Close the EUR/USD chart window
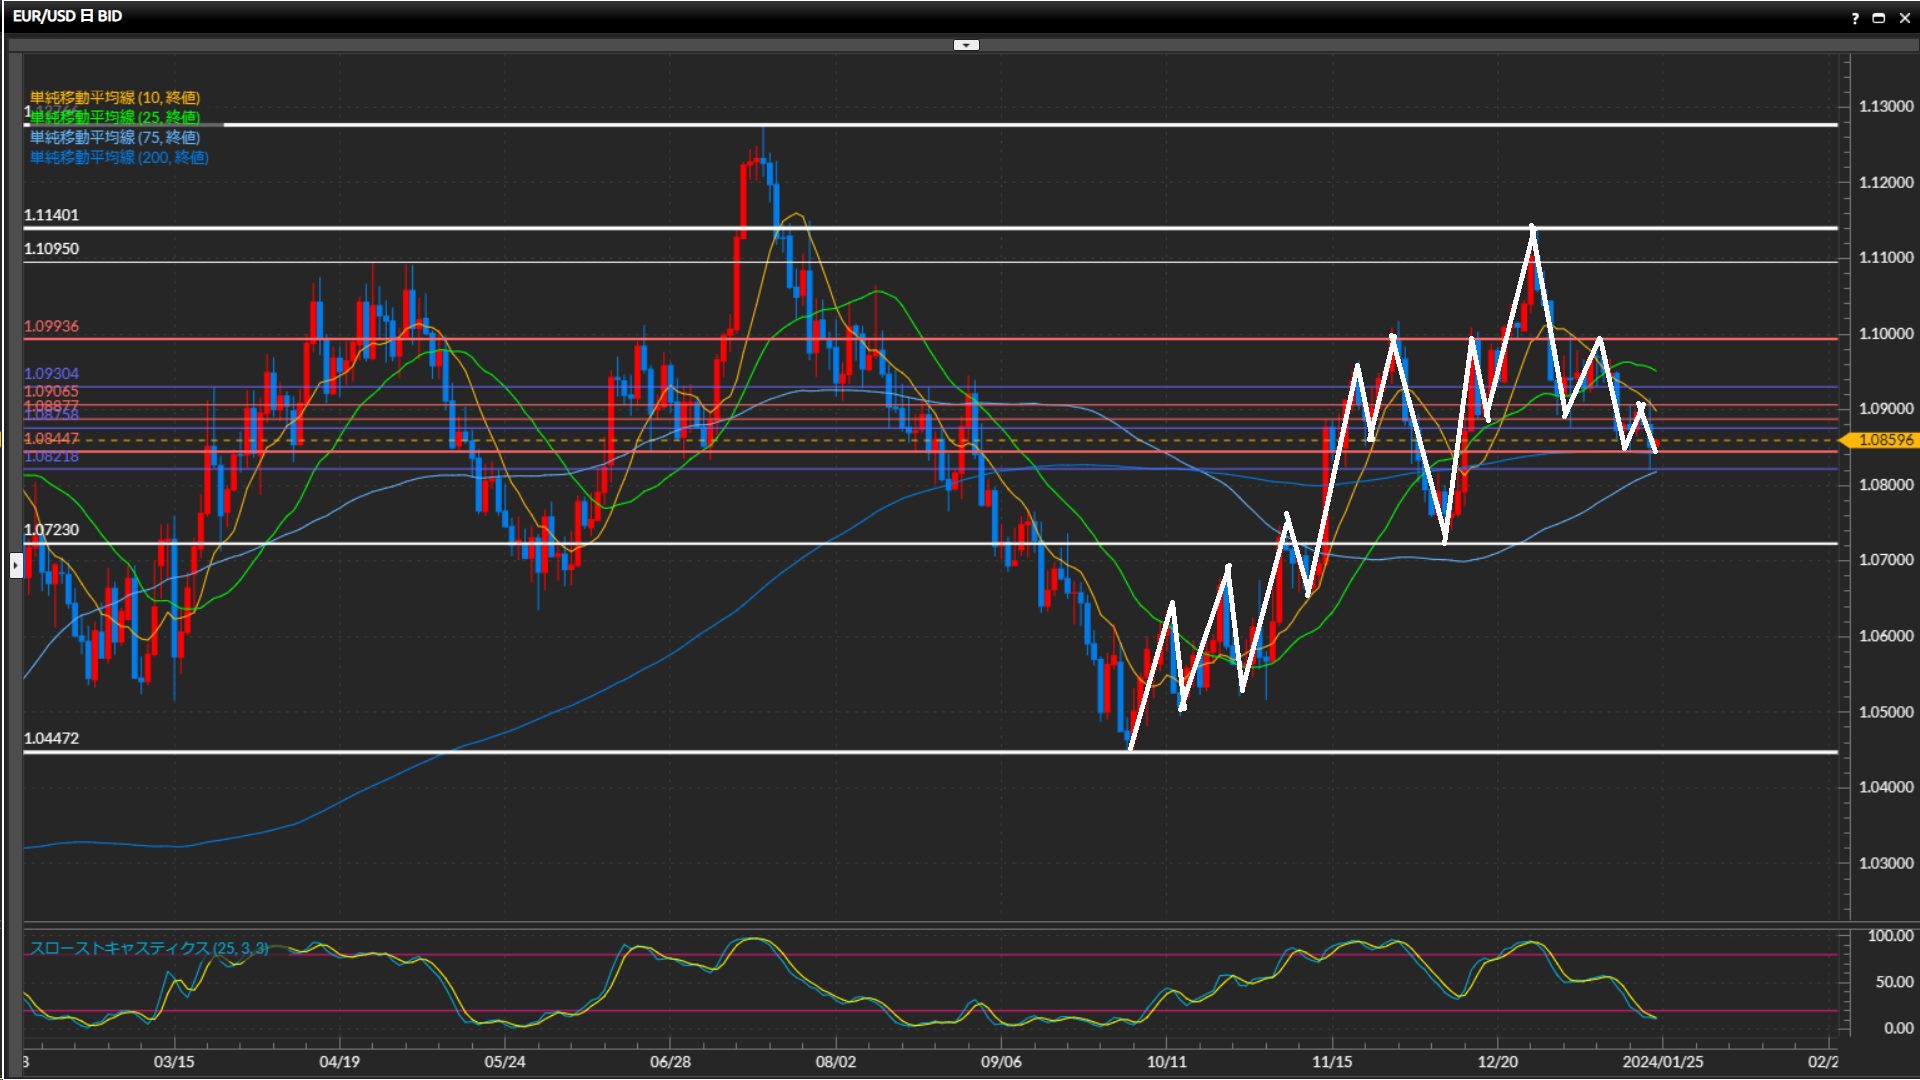Image resolution: width=1920 pixels, height=1080 pixels. tap(1904, 17)
